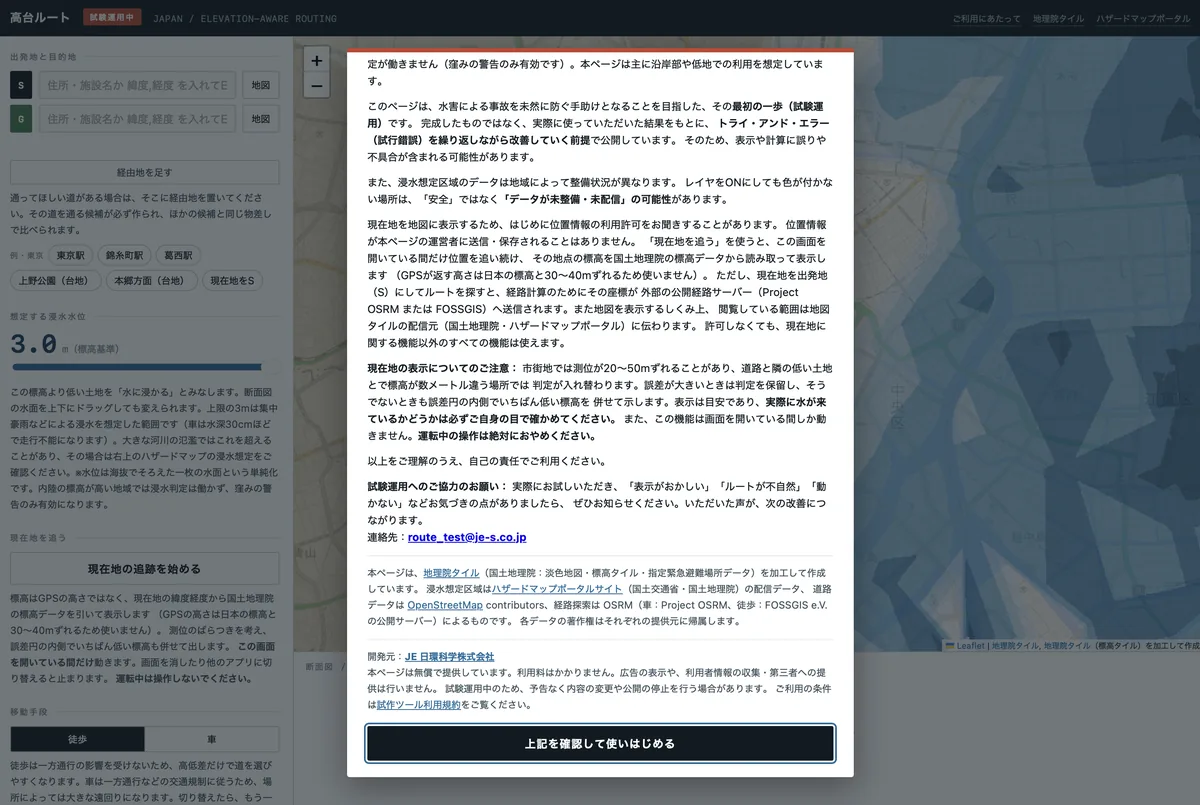Viewport: 1200px width, 805px height.
Task: Open the 地理院タイル link in dialog credits
Action: pos(451,573)
